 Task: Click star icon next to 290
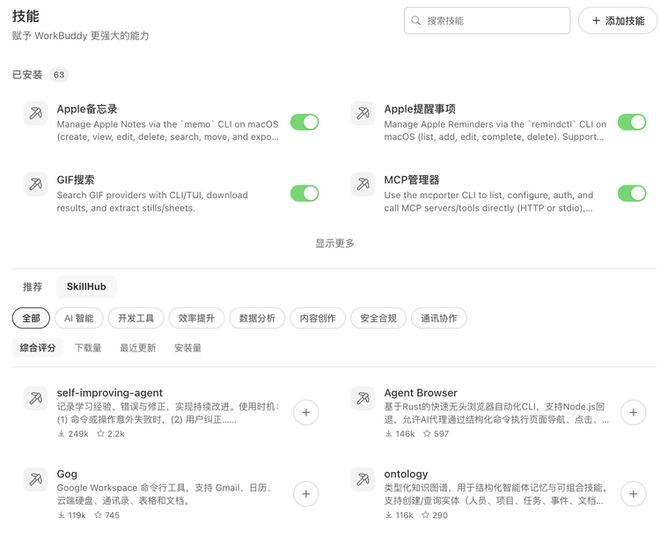pyautogui.click(x=426, y=515)
